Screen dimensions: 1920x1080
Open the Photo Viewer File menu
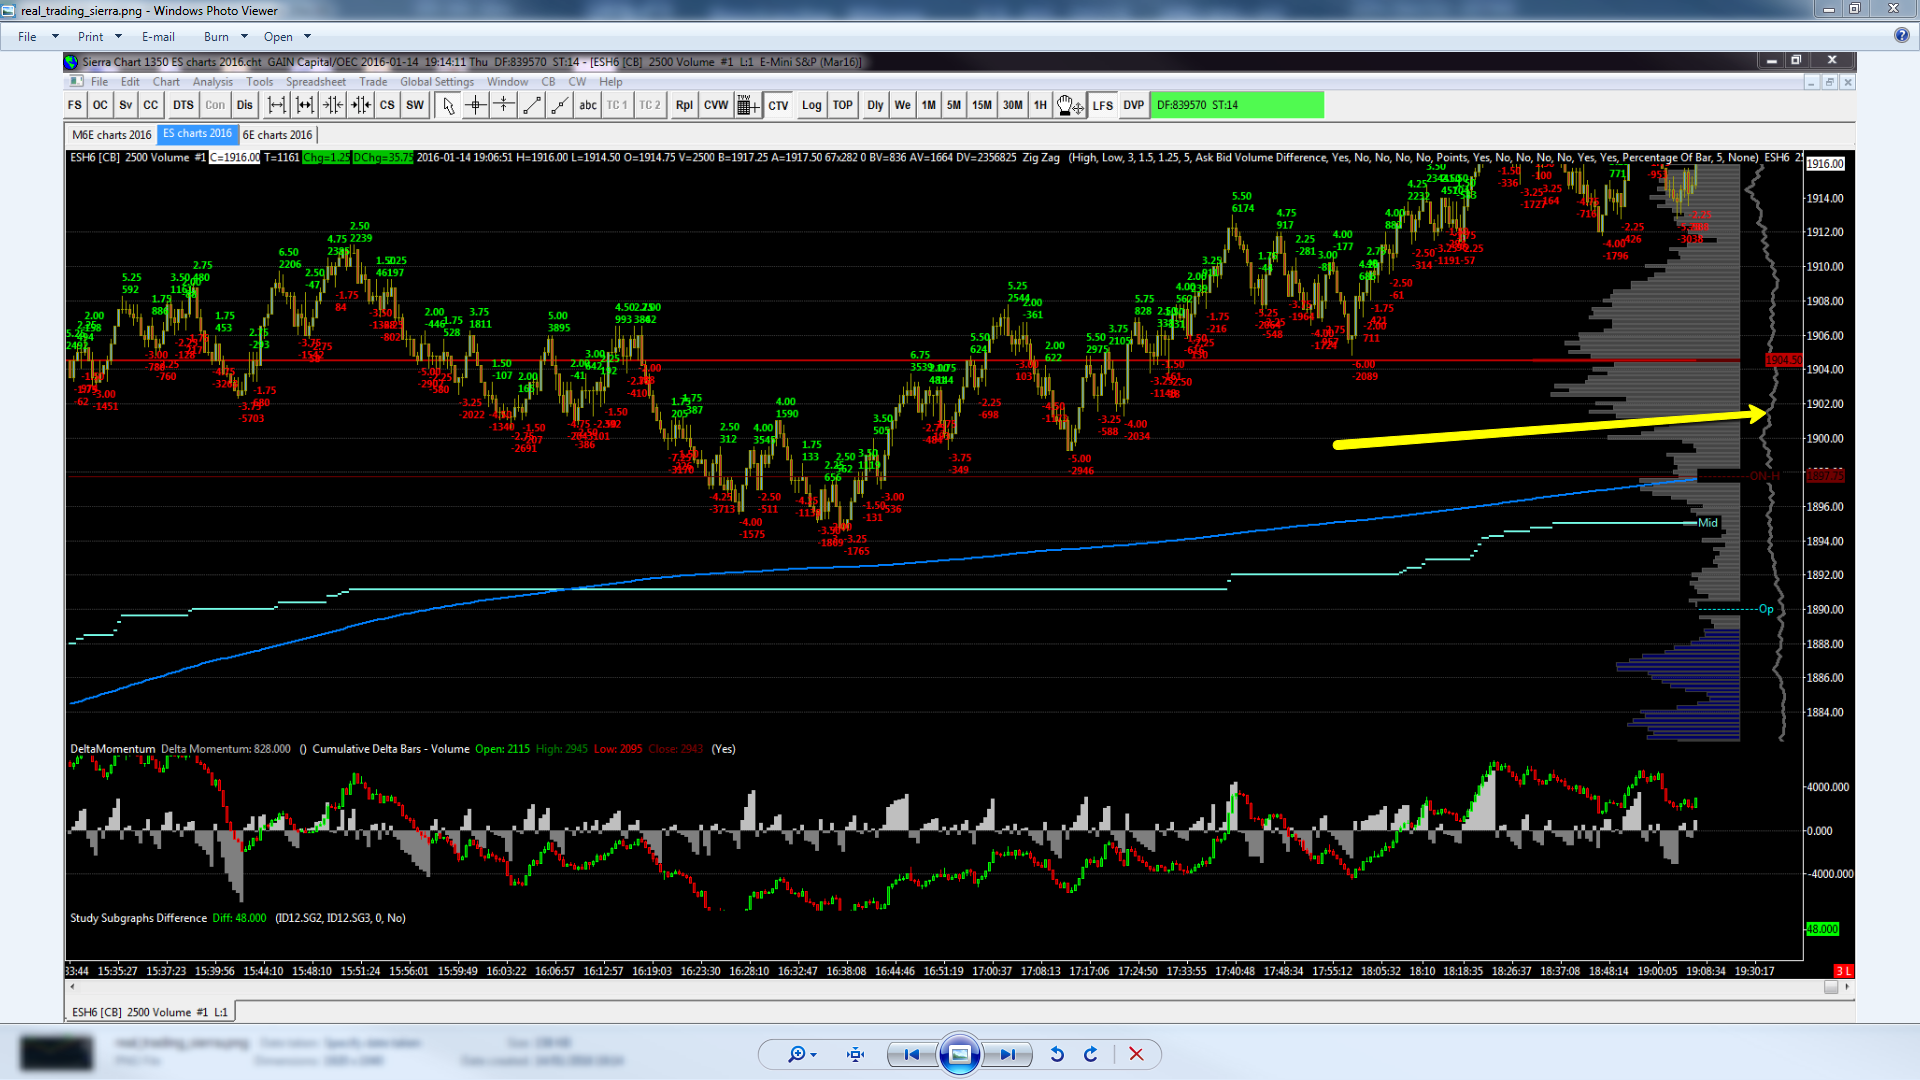(x=27, y=37)
